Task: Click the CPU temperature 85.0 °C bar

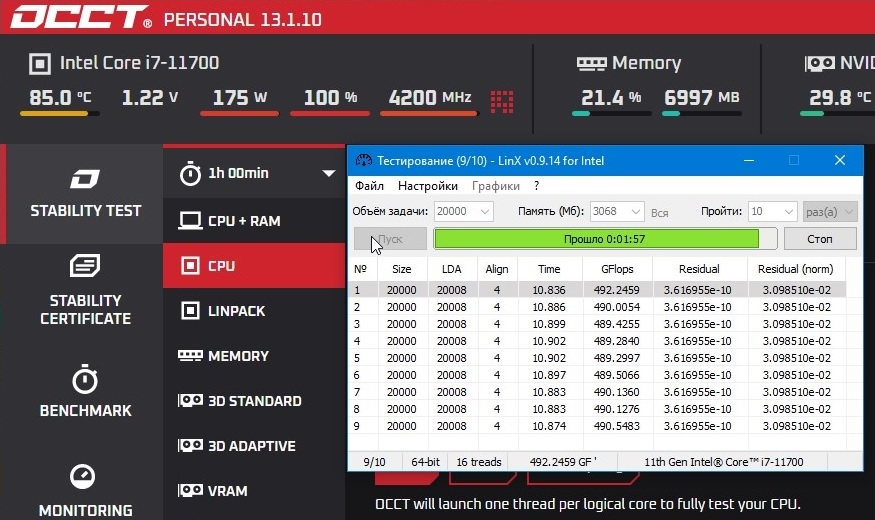Action: tap(60, 113)
